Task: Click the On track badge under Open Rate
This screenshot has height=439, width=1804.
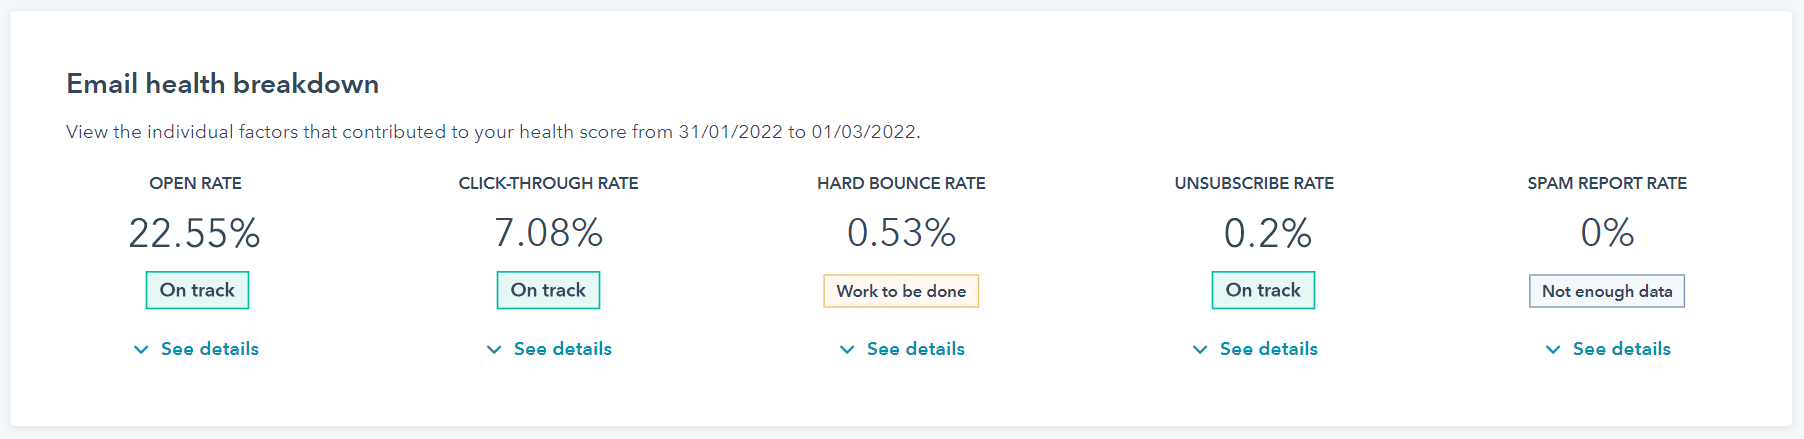Action: 197,290
